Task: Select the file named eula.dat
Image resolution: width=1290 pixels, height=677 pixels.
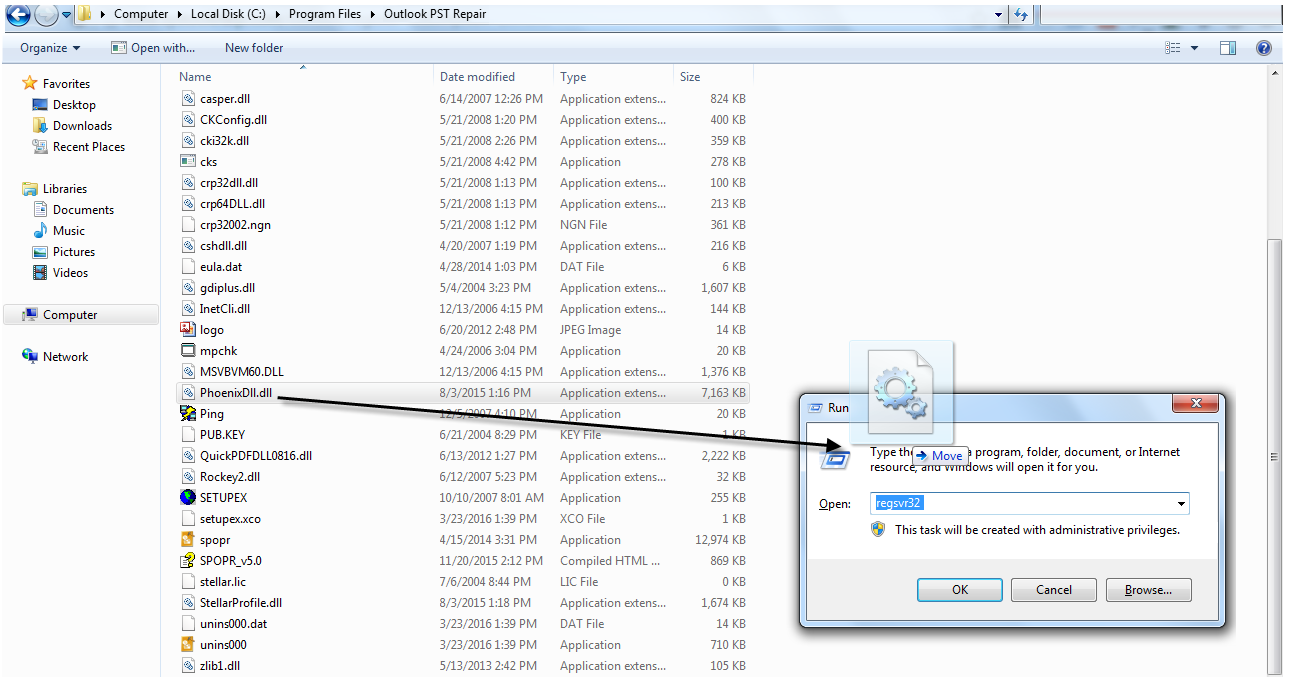Action: [221, 267]
